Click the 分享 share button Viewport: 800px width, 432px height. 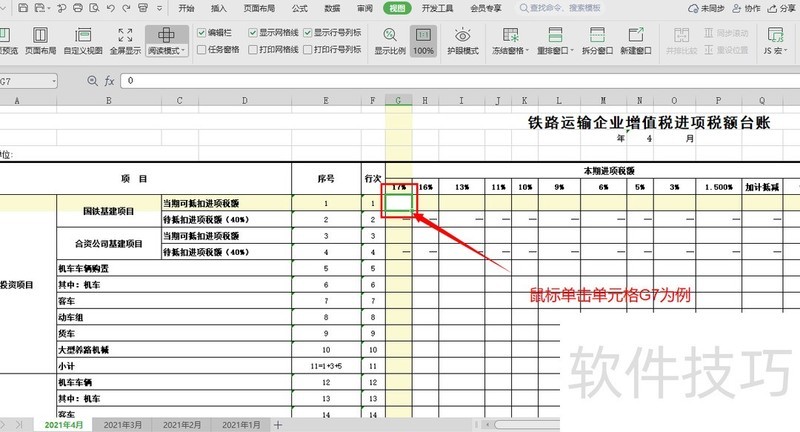(782, 8)
